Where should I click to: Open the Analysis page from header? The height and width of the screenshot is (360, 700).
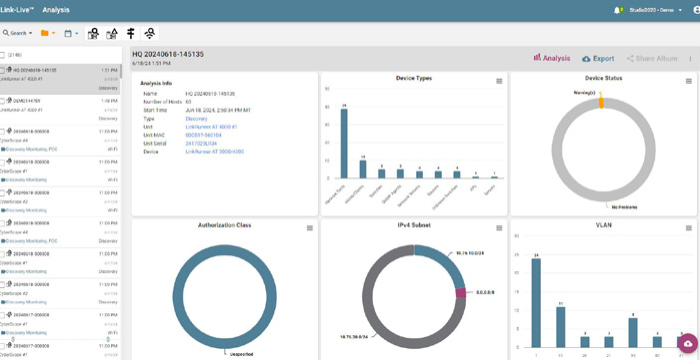click(56, 9)
